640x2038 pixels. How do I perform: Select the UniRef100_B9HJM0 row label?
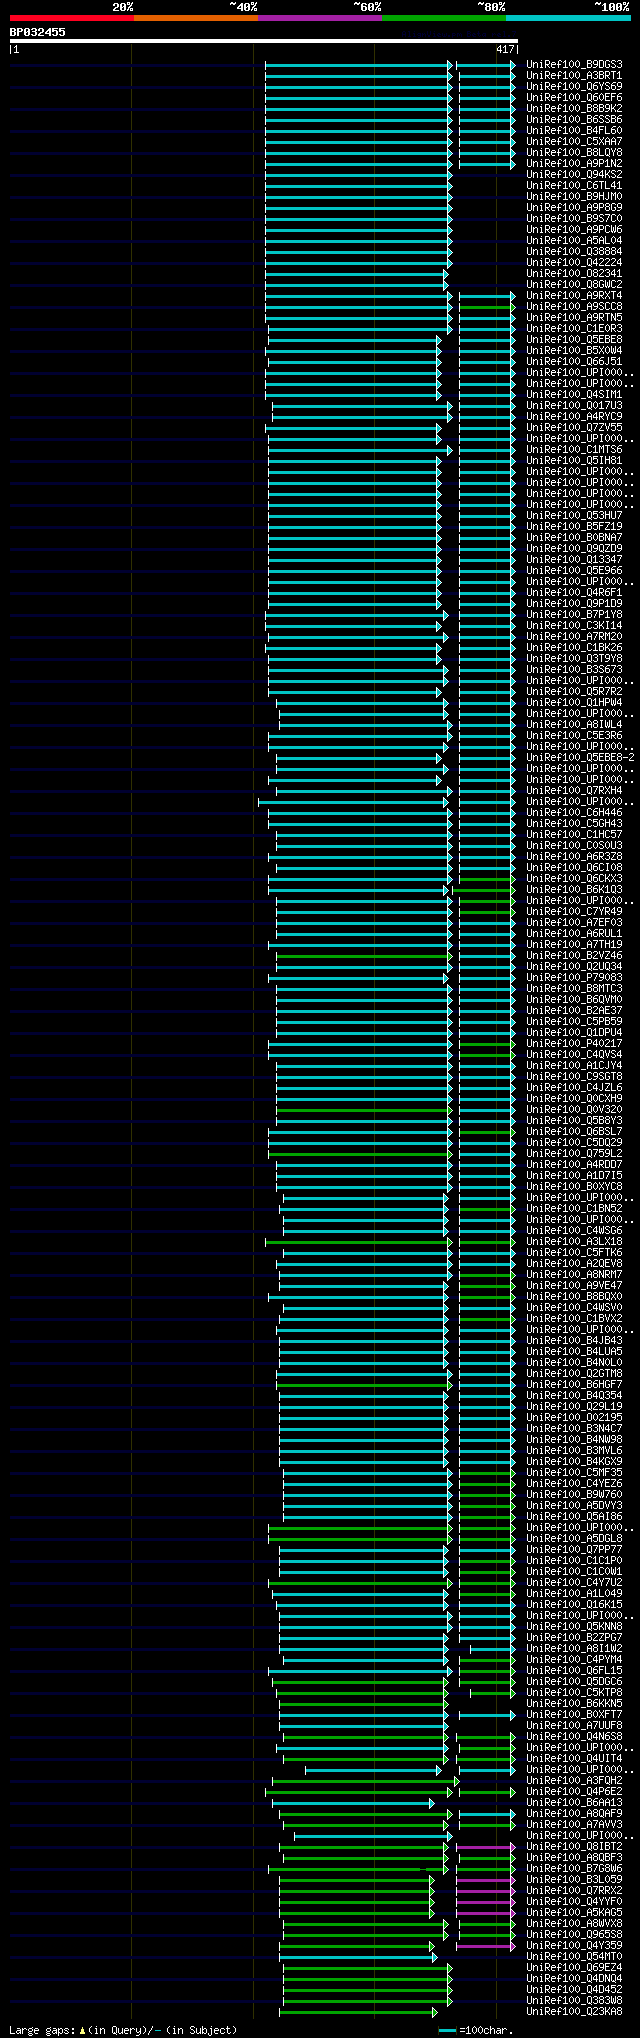(x=574, y=196)
